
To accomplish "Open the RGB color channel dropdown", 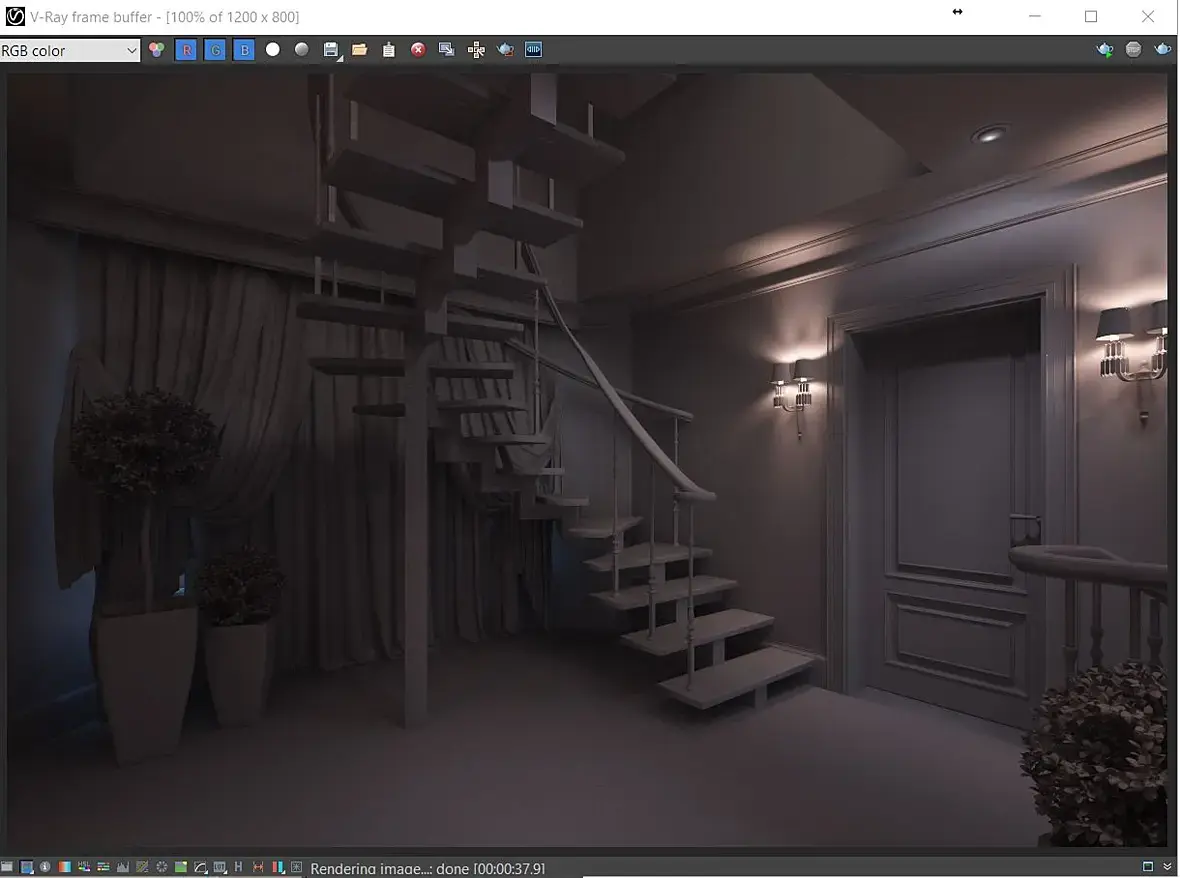I will point(70,50).
